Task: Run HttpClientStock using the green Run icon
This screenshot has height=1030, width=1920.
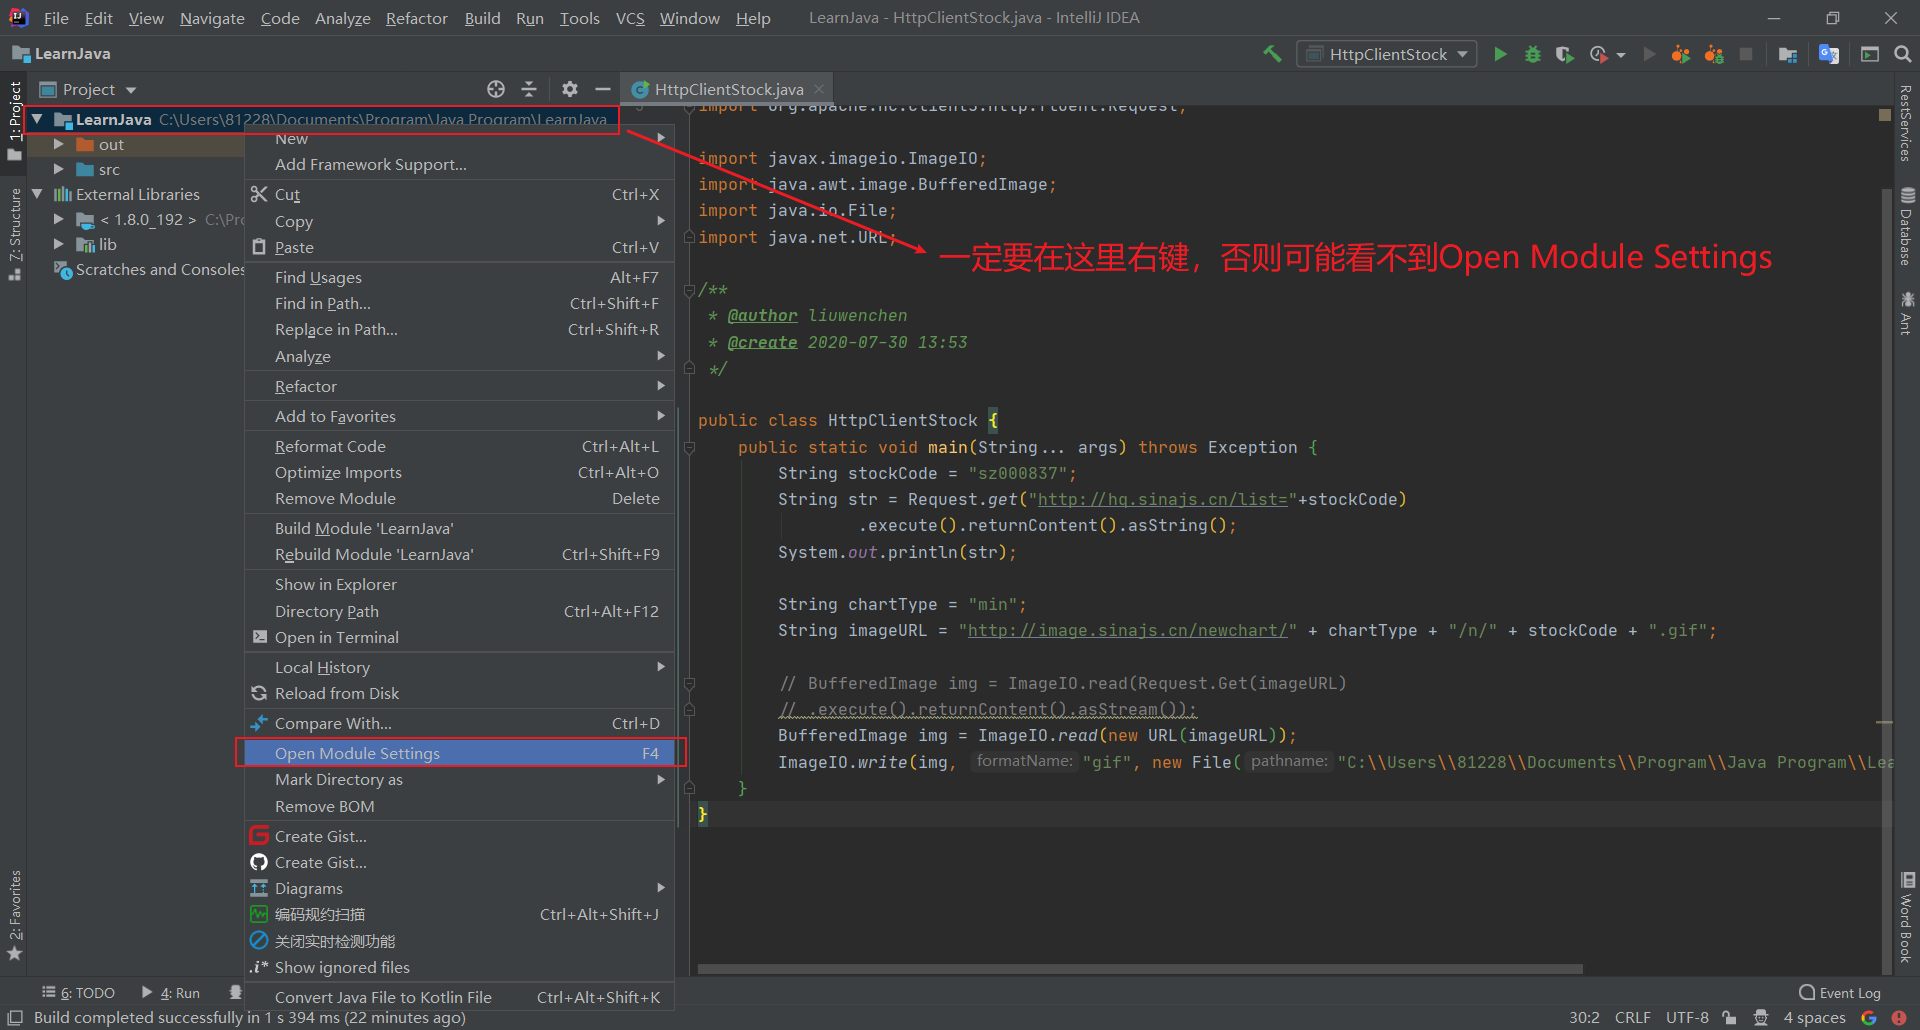Action: tap(1500, 54)
